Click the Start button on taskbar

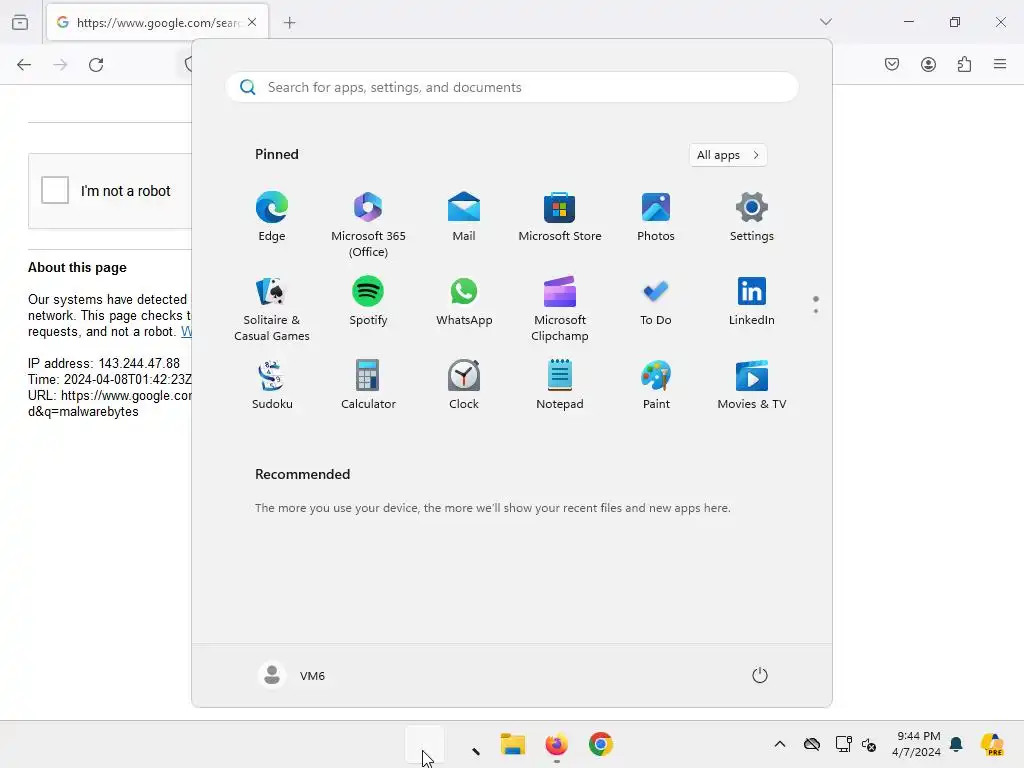pyautogui.click(x=424, y=744)
